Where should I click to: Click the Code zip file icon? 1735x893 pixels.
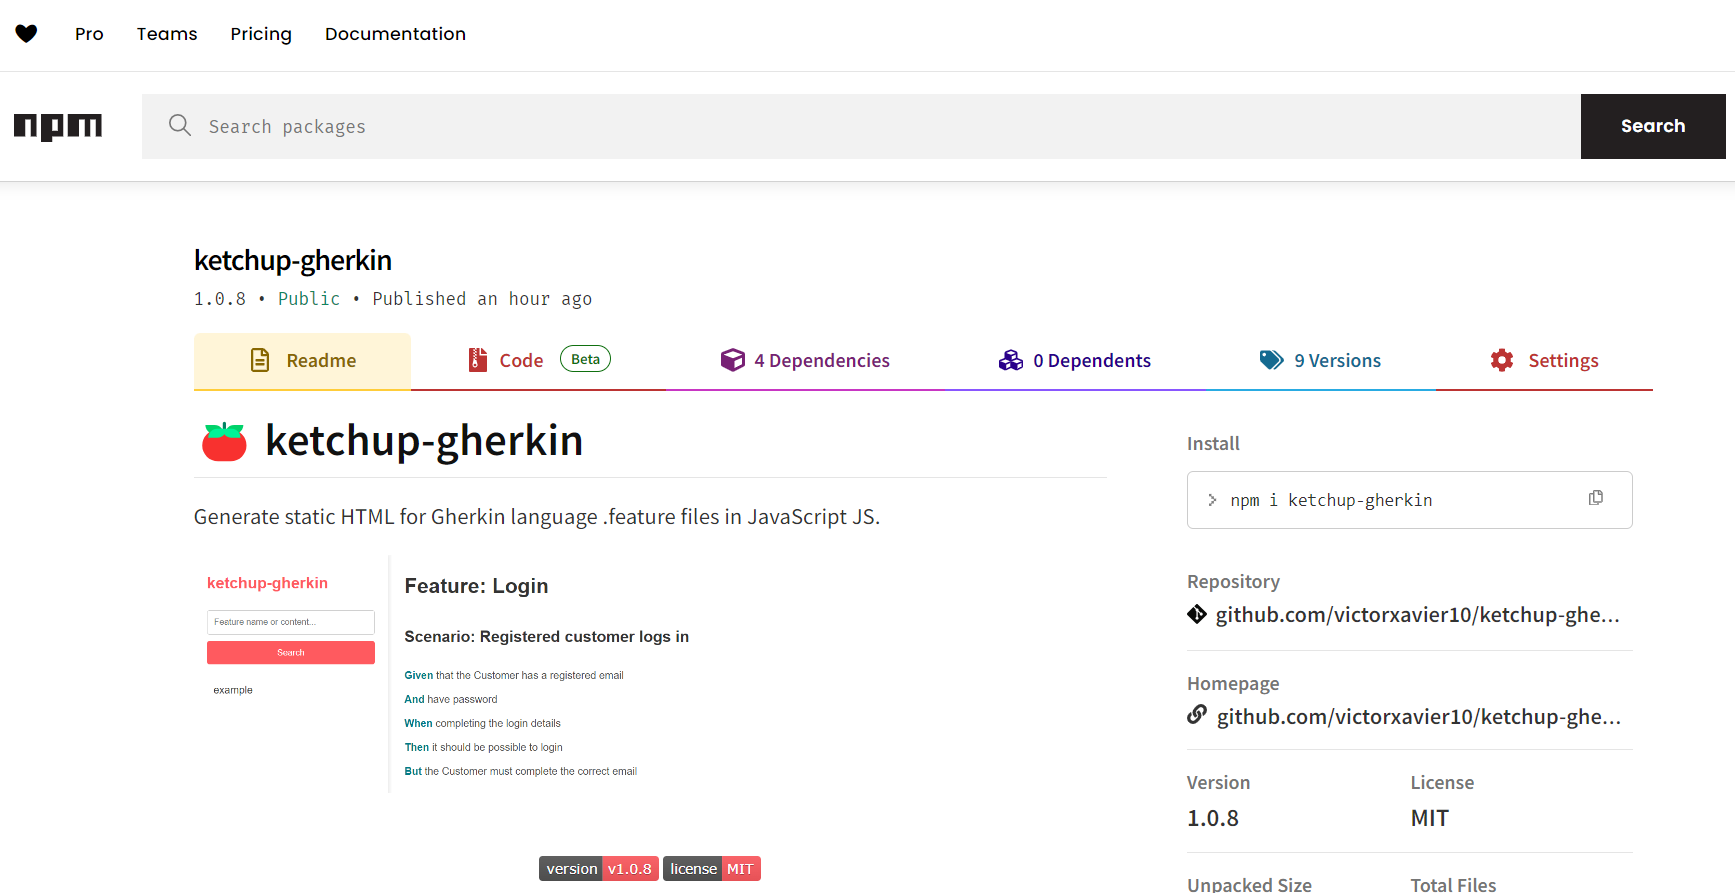[x=478, y=360]
